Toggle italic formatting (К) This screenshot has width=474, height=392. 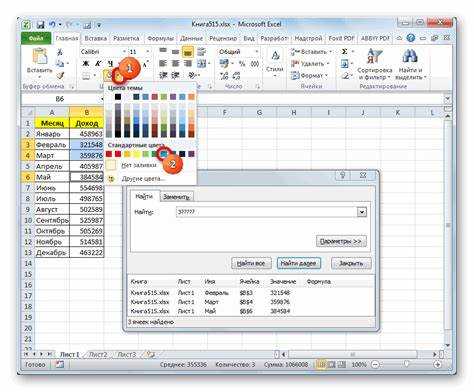[98, 64]
